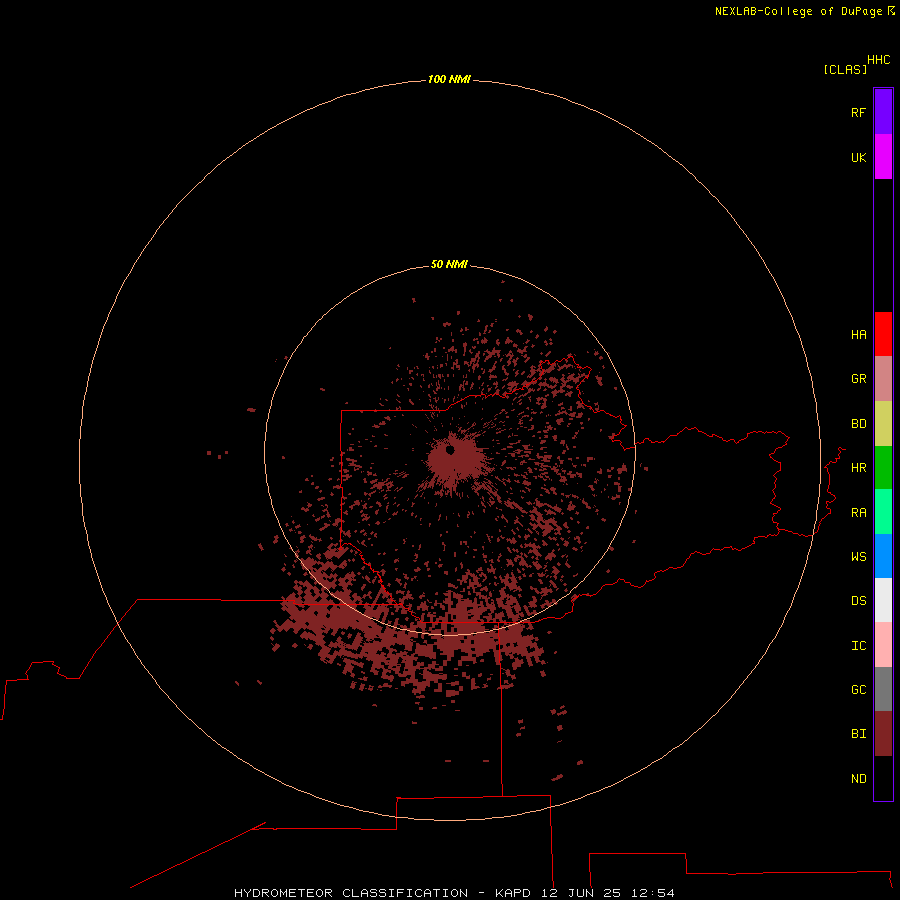Click the HYDROMETEOR CLASSIFICATION title text
Screen dimensions: 900x900
point(351,893)
